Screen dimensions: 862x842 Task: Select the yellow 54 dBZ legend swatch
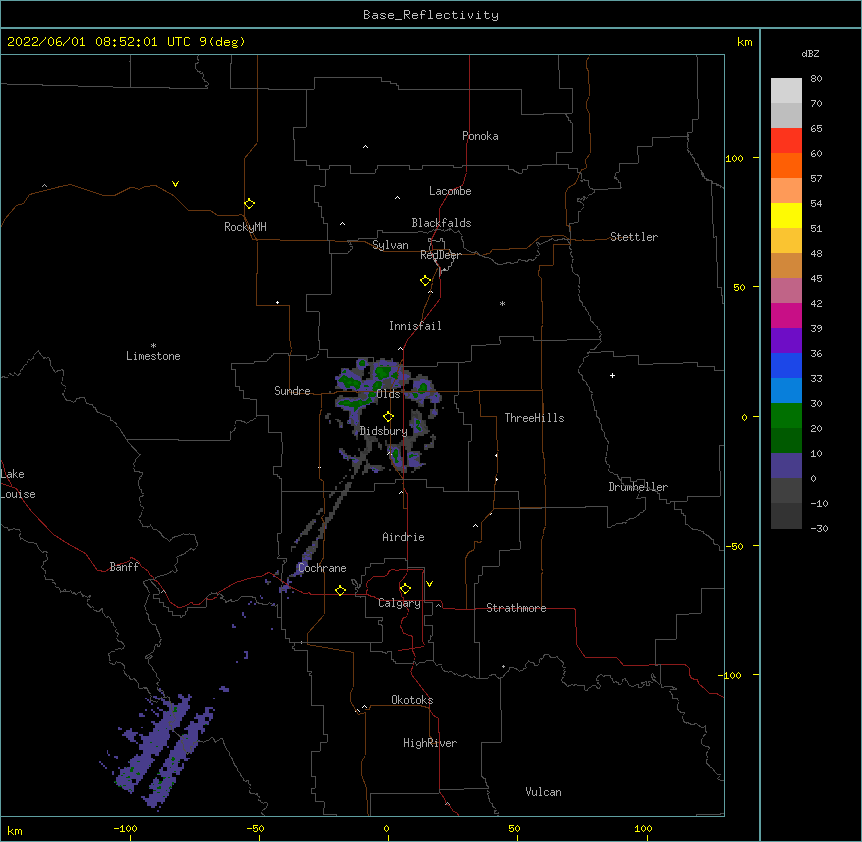(786, 215)
